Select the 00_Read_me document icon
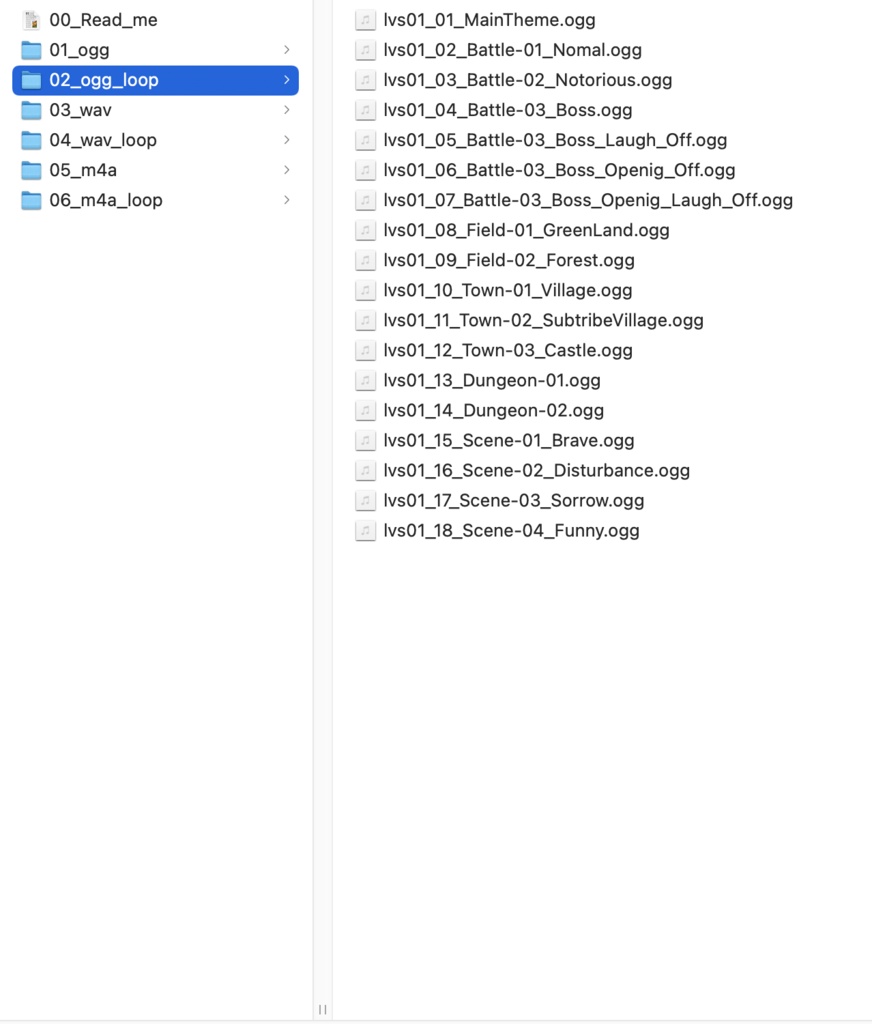 31,20
